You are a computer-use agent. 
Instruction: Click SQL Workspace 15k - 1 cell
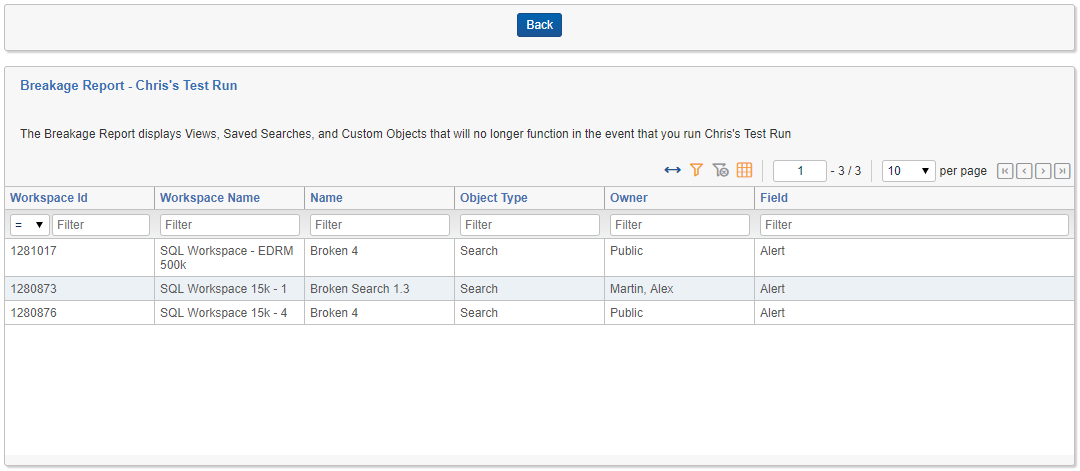229,289
